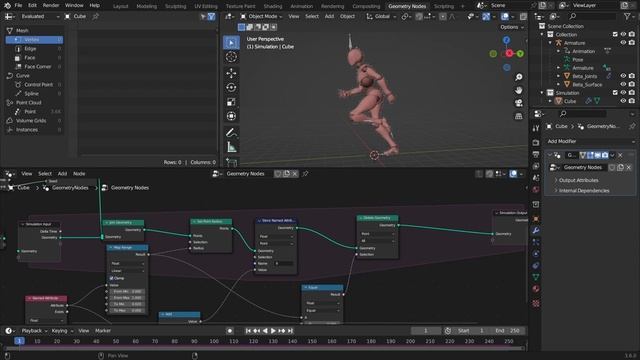This screenshot has height=360, width=640.
Task: Click the pan hand icon in viewport
Action: tap(518, 90)
